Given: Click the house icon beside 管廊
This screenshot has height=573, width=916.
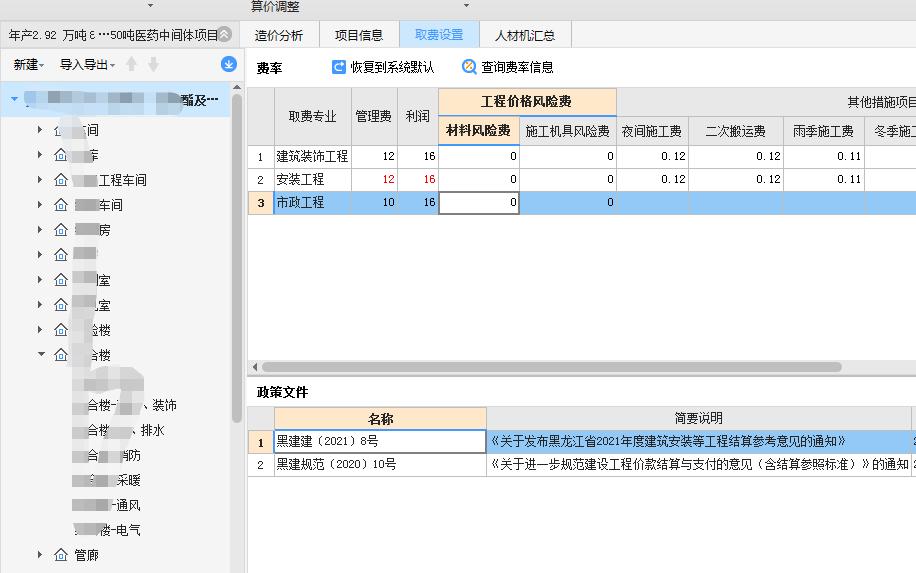Looking at the screenshot, I should (x=61, y=555).
